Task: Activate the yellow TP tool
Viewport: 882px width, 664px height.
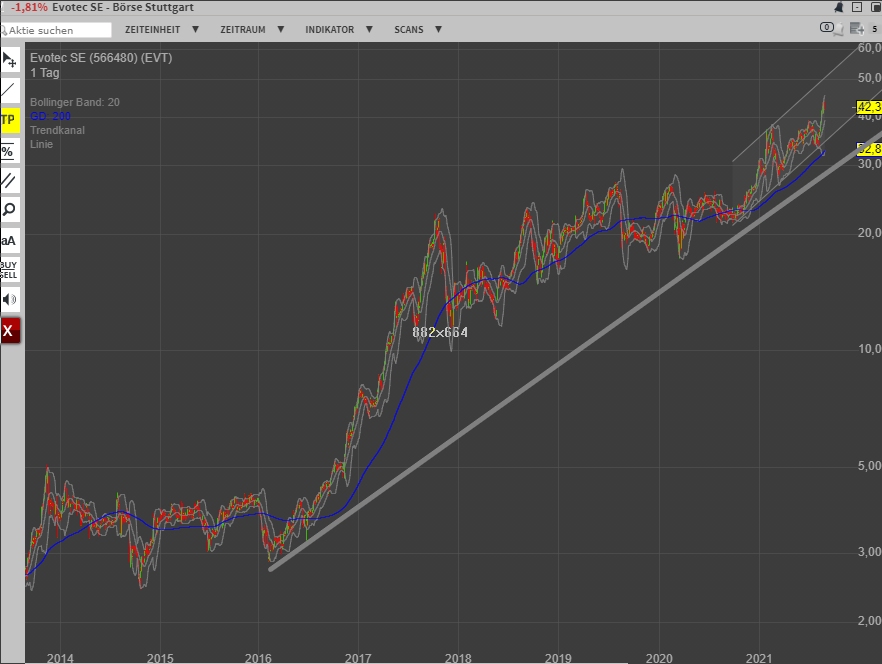Action: click(x=10, y=120)
